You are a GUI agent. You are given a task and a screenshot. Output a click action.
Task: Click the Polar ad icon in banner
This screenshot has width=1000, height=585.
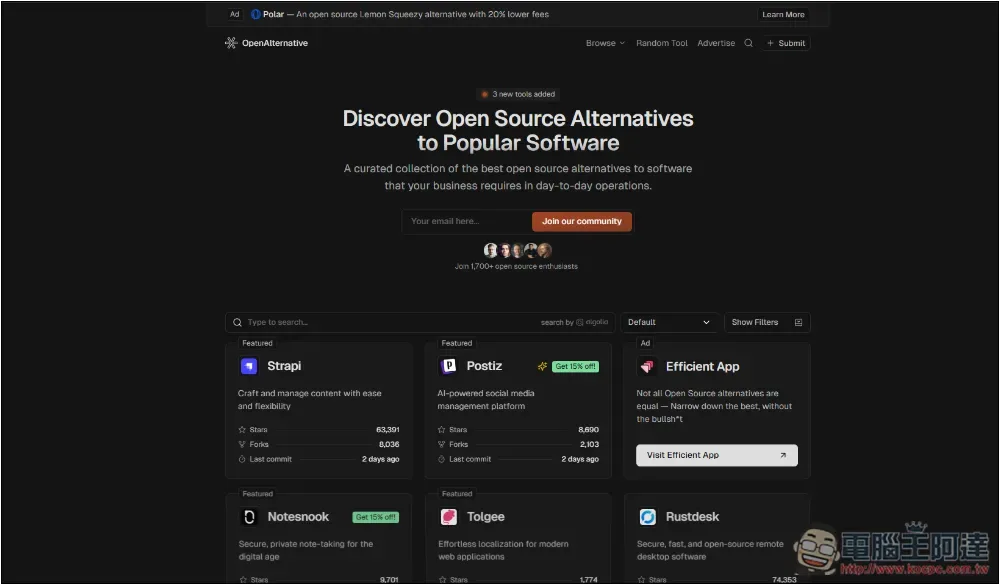255,15
